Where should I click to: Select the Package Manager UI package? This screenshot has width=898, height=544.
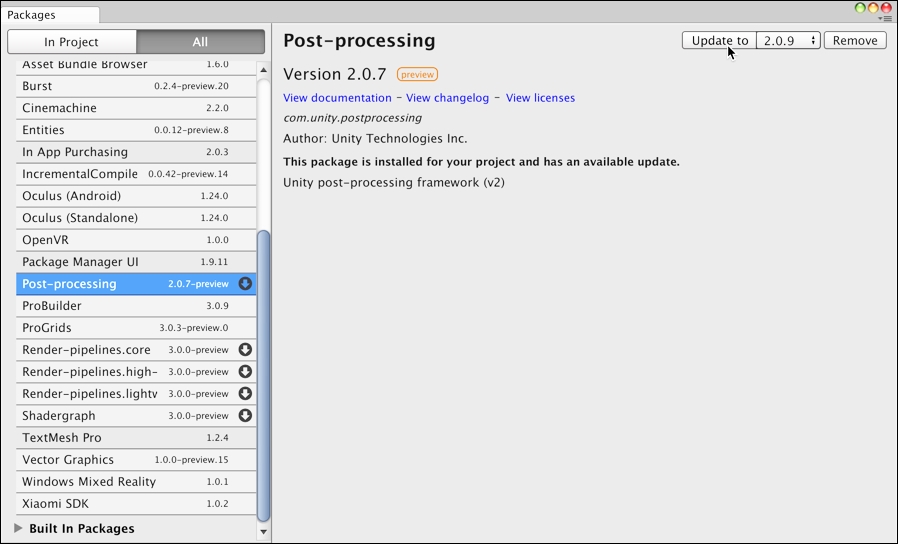pos(136,262)
